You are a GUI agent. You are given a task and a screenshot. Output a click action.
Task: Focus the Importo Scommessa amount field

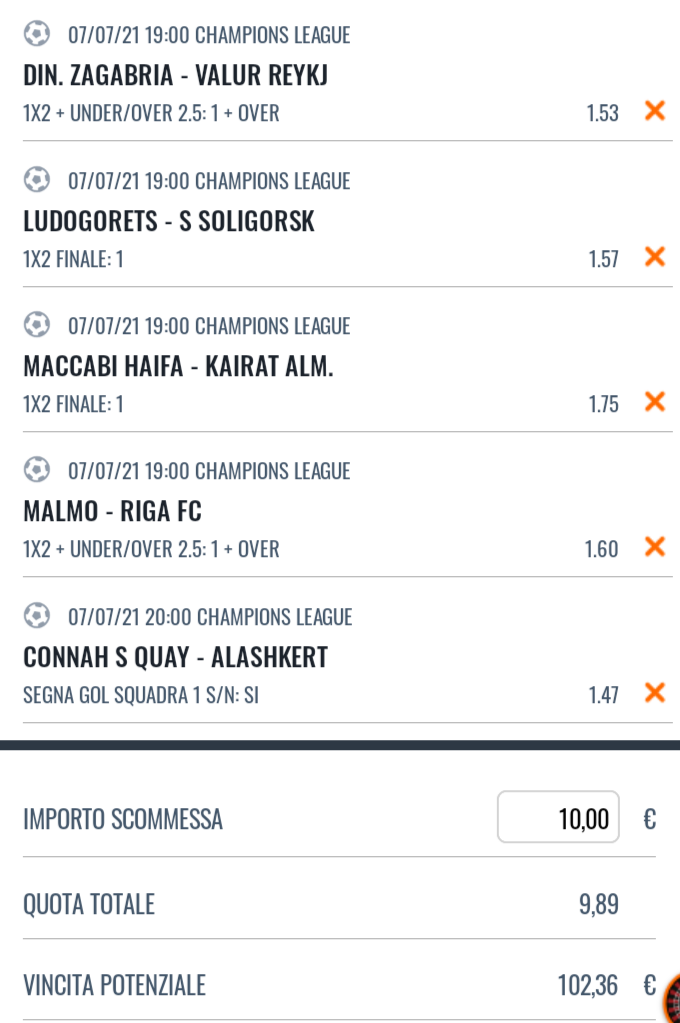point(558,817)
